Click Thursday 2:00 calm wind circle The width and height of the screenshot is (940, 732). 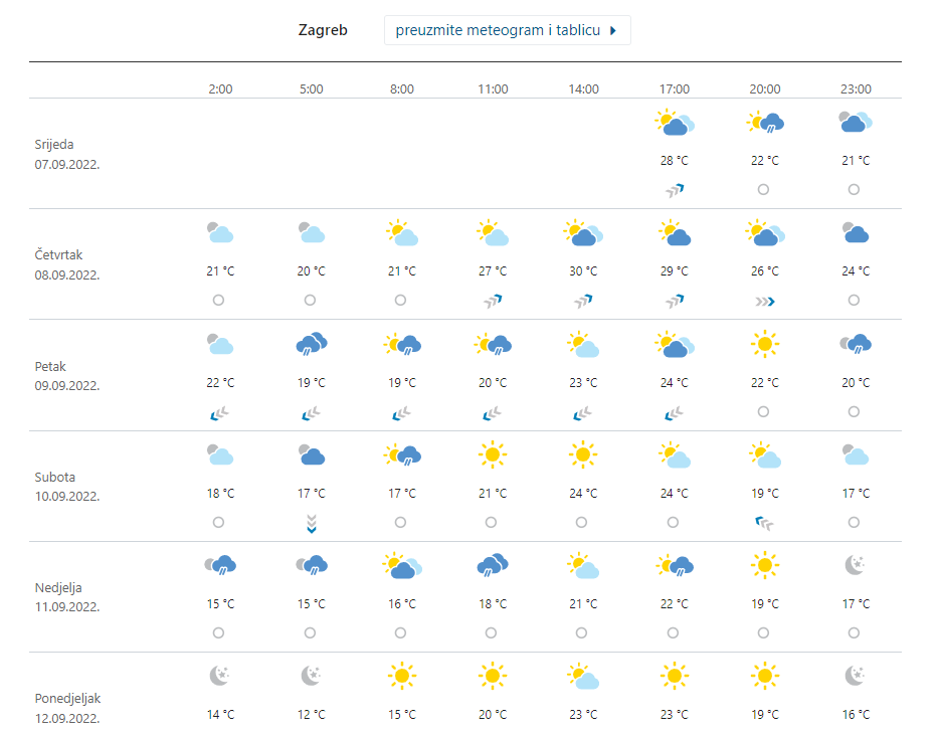[x=219, y=300]
